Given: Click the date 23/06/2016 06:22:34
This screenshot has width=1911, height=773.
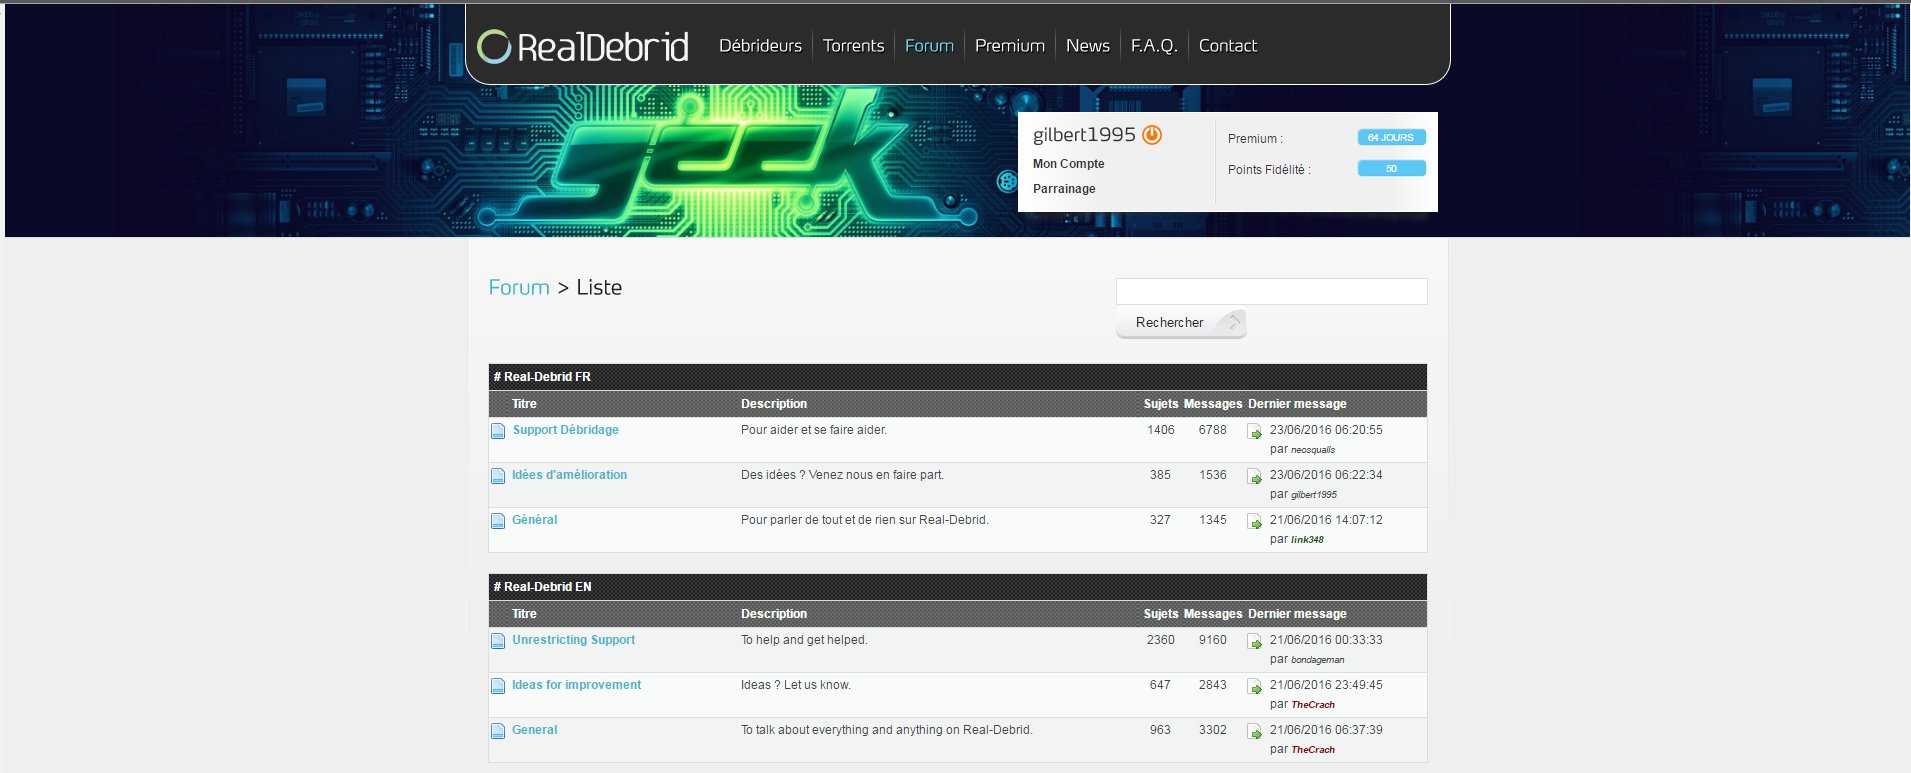Looking at the screenshot, I should [1326, 475].
